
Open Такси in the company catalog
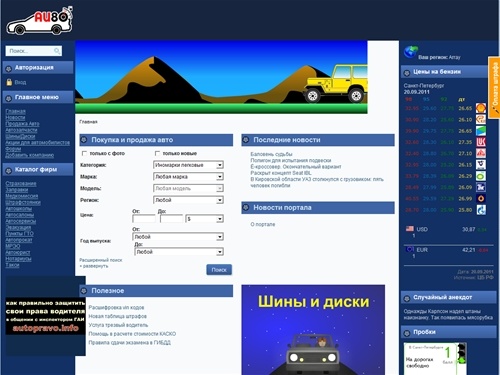pyautogui.click(x=12, y=265)
